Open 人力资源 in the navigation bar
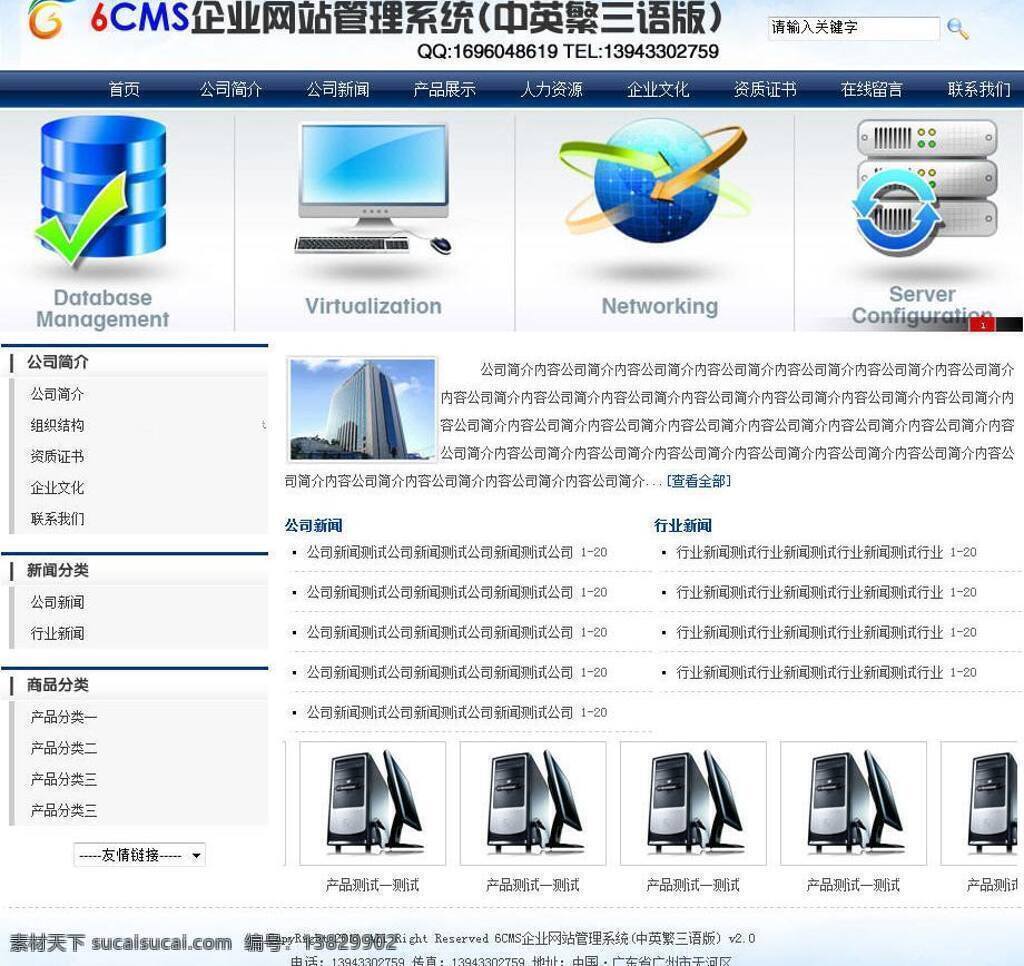The height and width of the screenshot is (966, 1024). pyautogui.click(x=551, y=89)
